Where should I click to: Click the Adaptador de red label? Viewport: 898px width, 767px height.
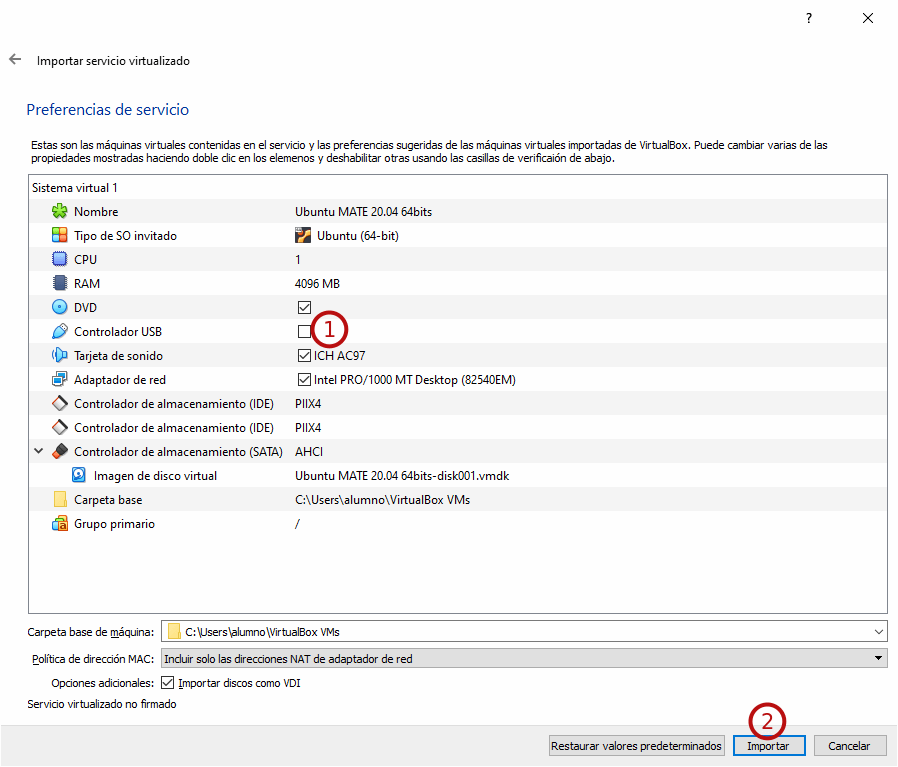[120, 380]
